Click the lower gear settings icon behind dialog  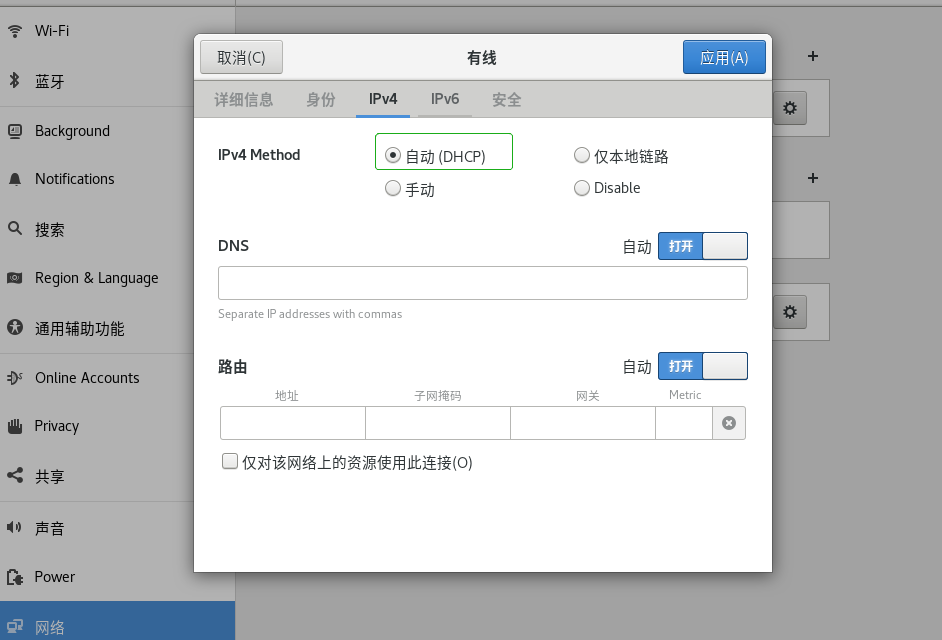(x=789, y=312)
